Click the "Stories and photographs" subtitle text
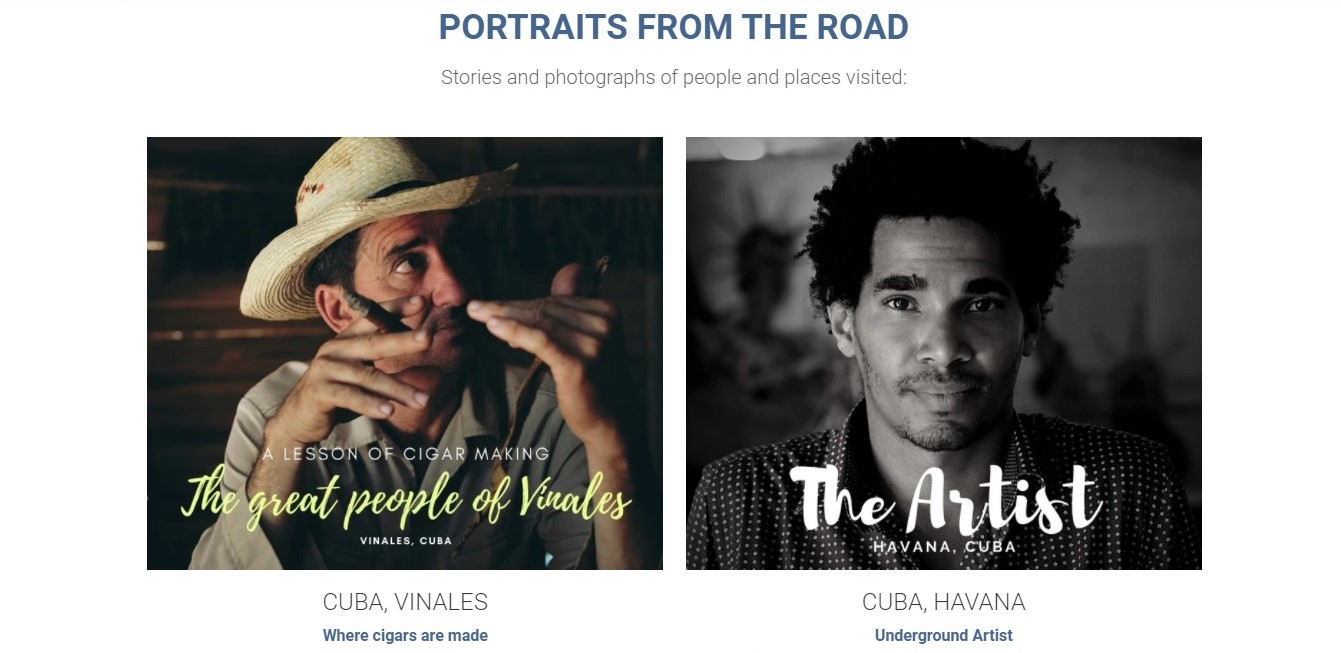Viewport: 1341px width, 653px height. 673,77
